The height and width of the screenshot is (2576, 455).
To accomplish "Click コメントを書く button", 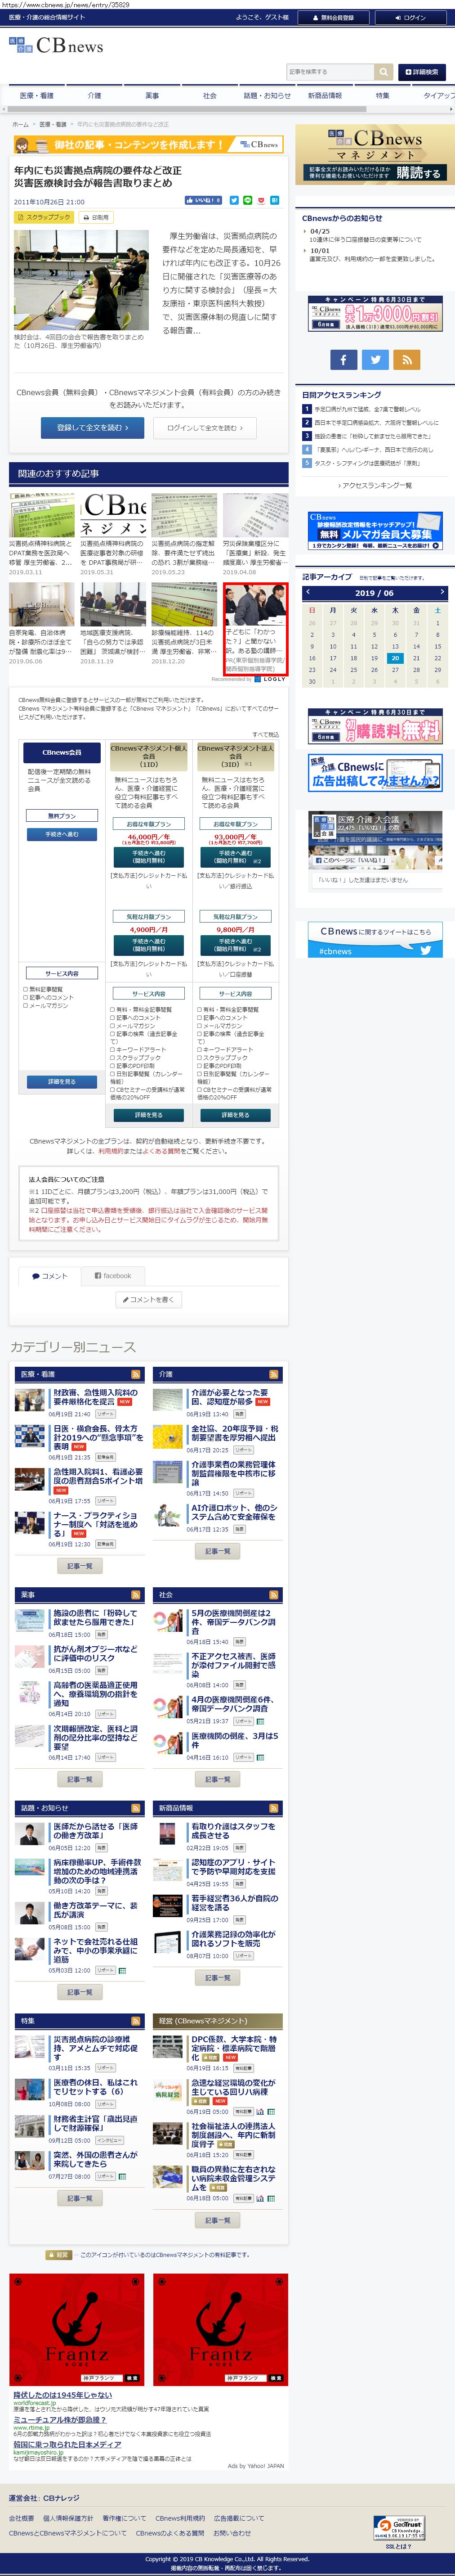I will tap(149, 1300).
